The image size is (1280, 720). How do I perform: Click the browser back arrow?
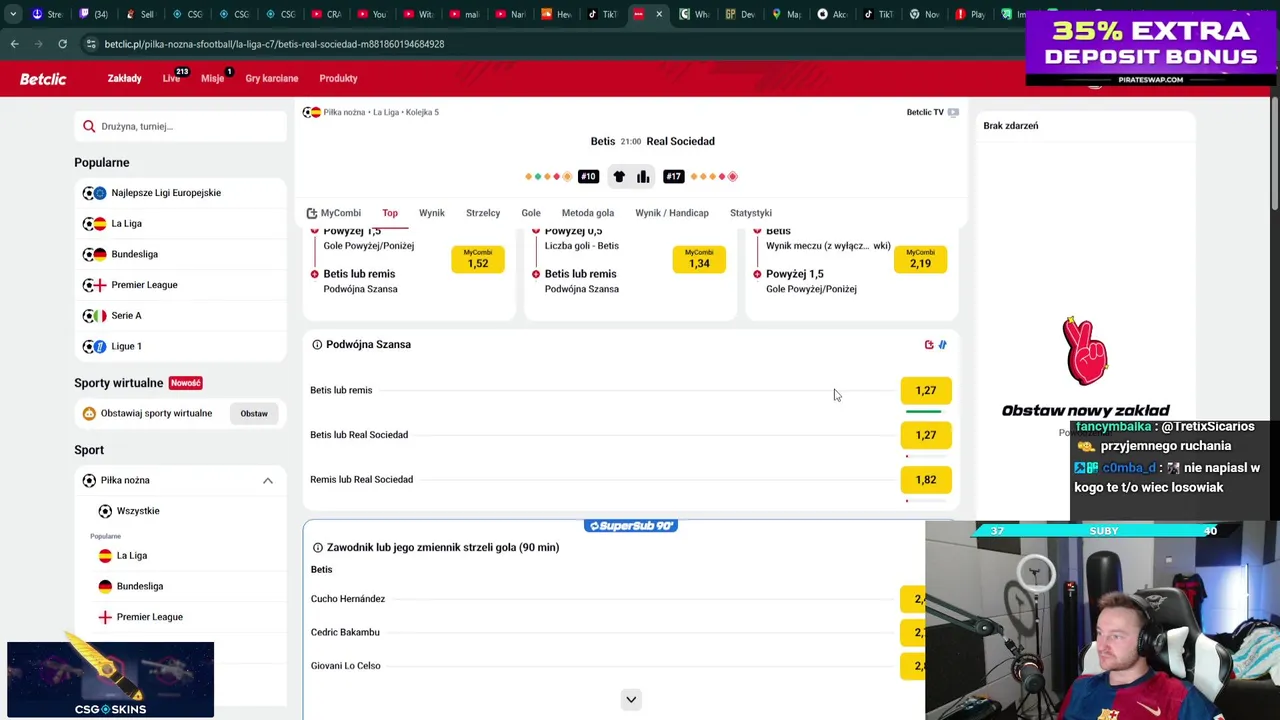(x=14, y=44)
